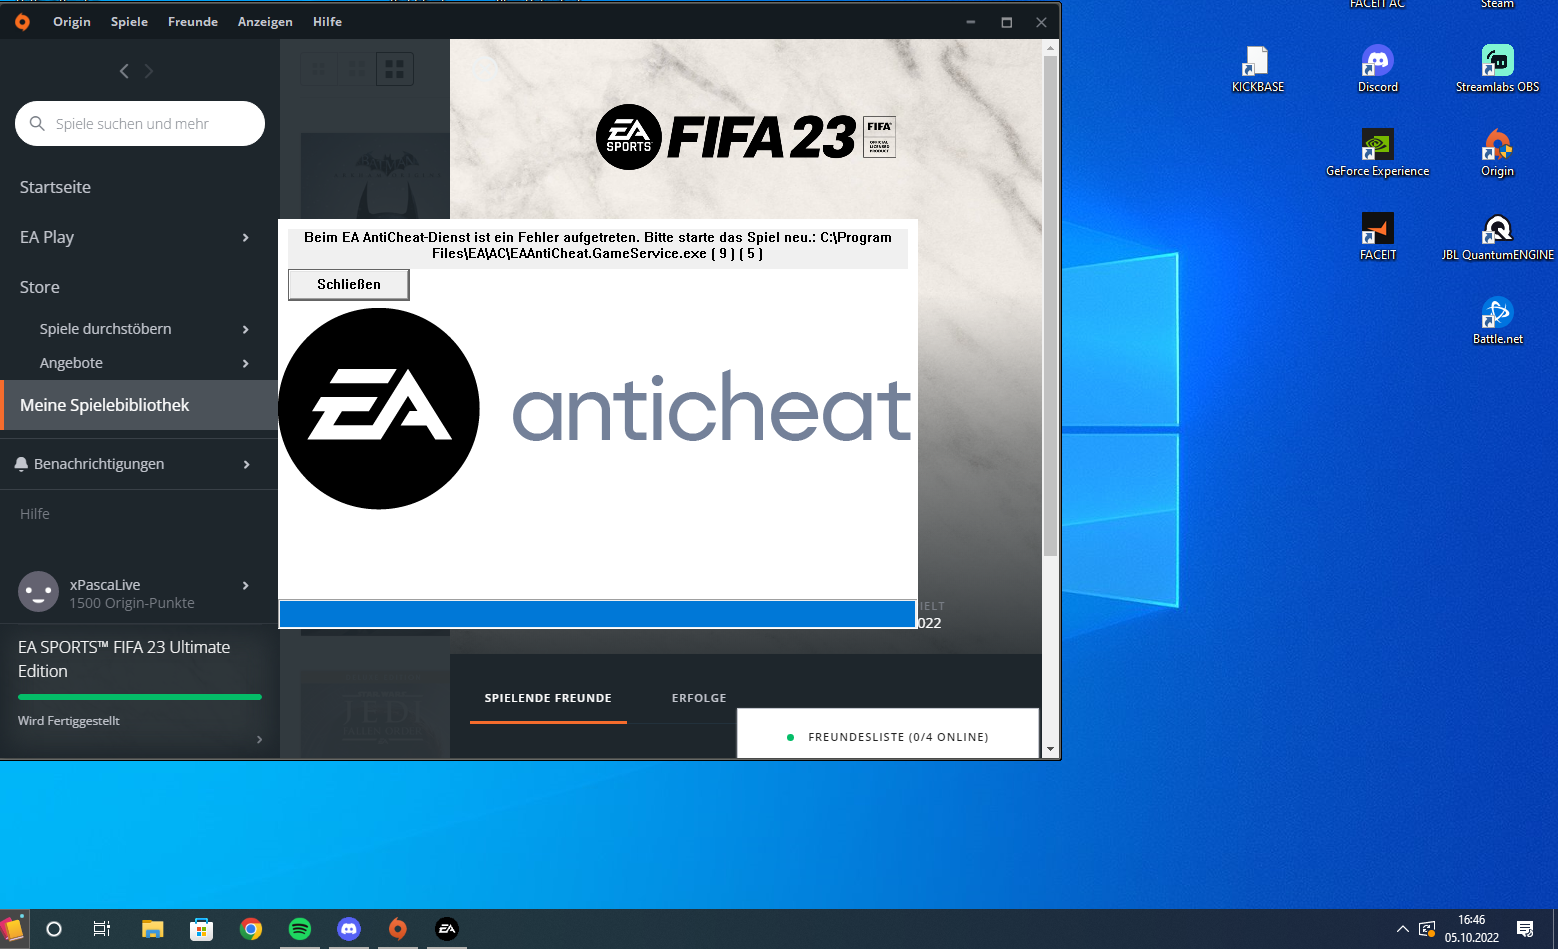The height and width of the screenshot is (949, 1558).
Task: Go forward with the right navigation arrow
Action: (x=149, y=71)
